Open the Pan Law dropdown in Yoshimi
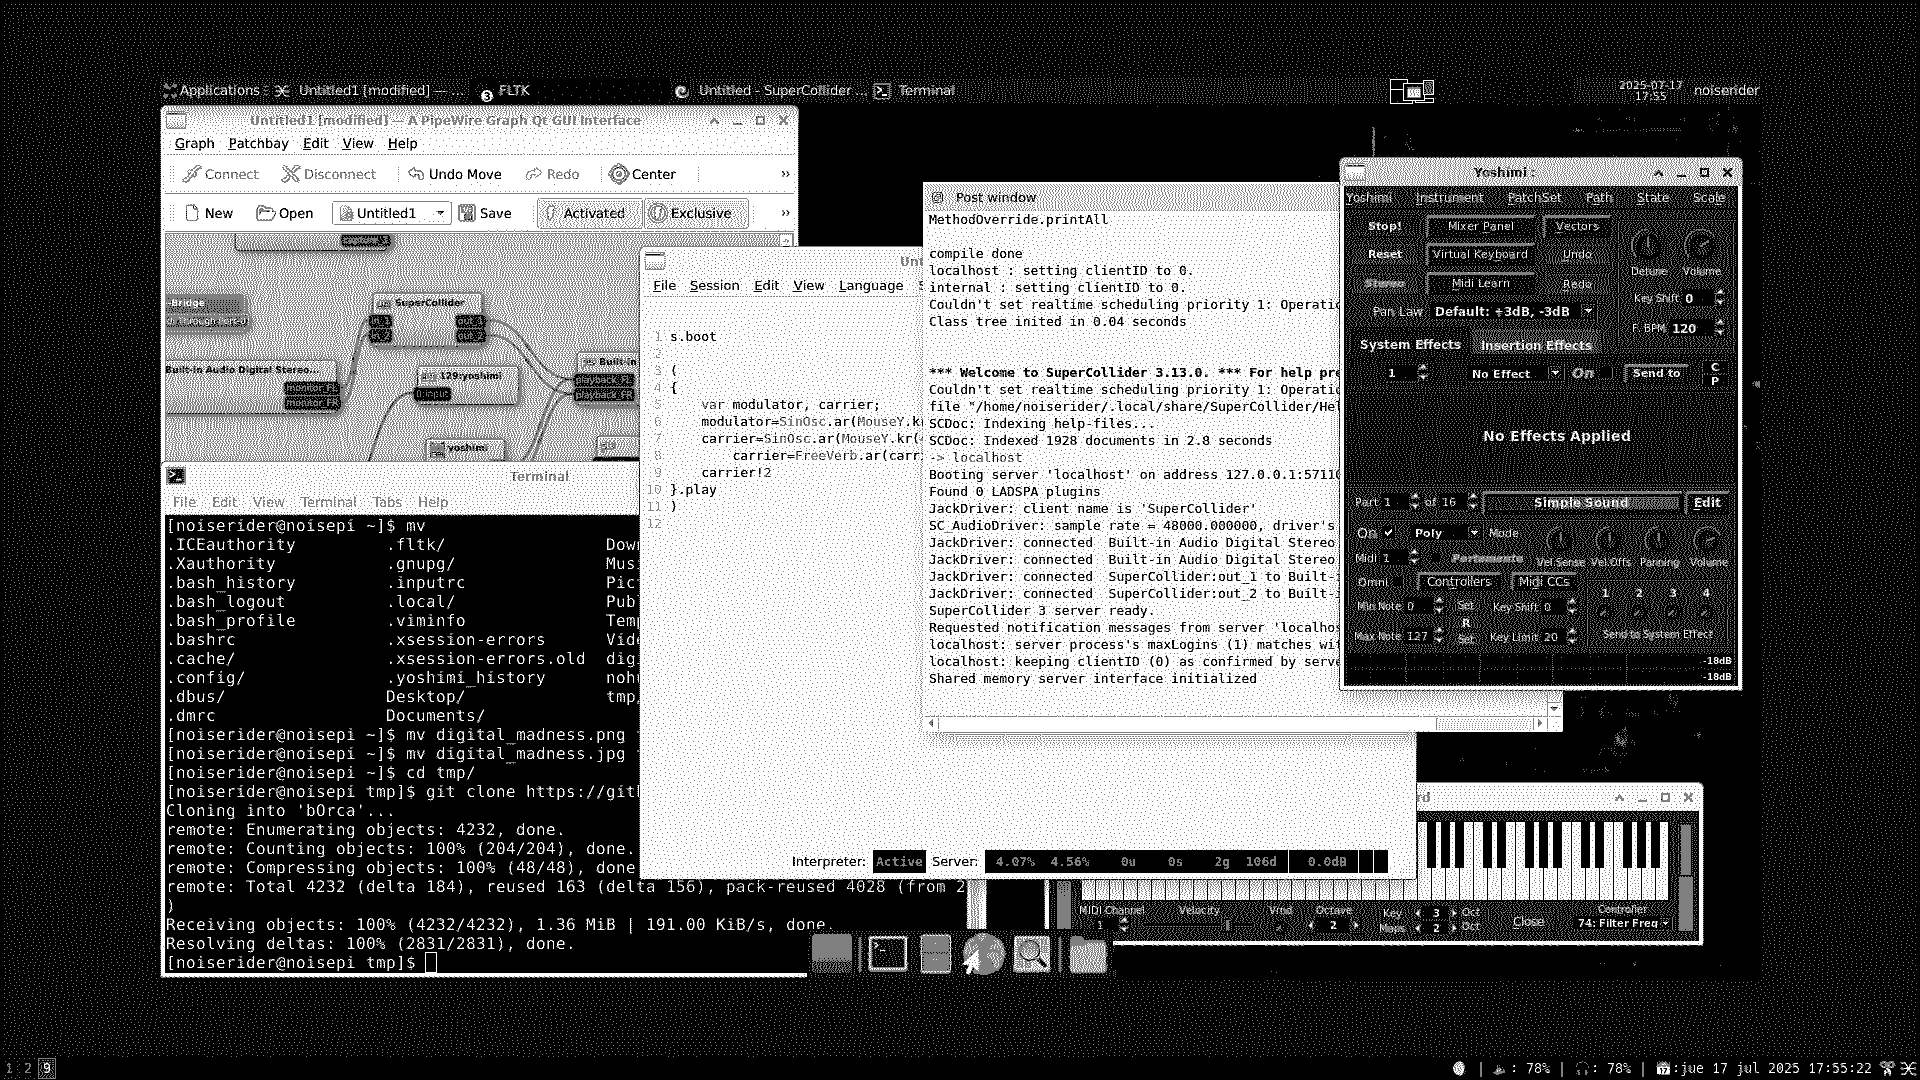Image resolution: width=1920 pixels, height=1080 pixels. coord(1512,312)
